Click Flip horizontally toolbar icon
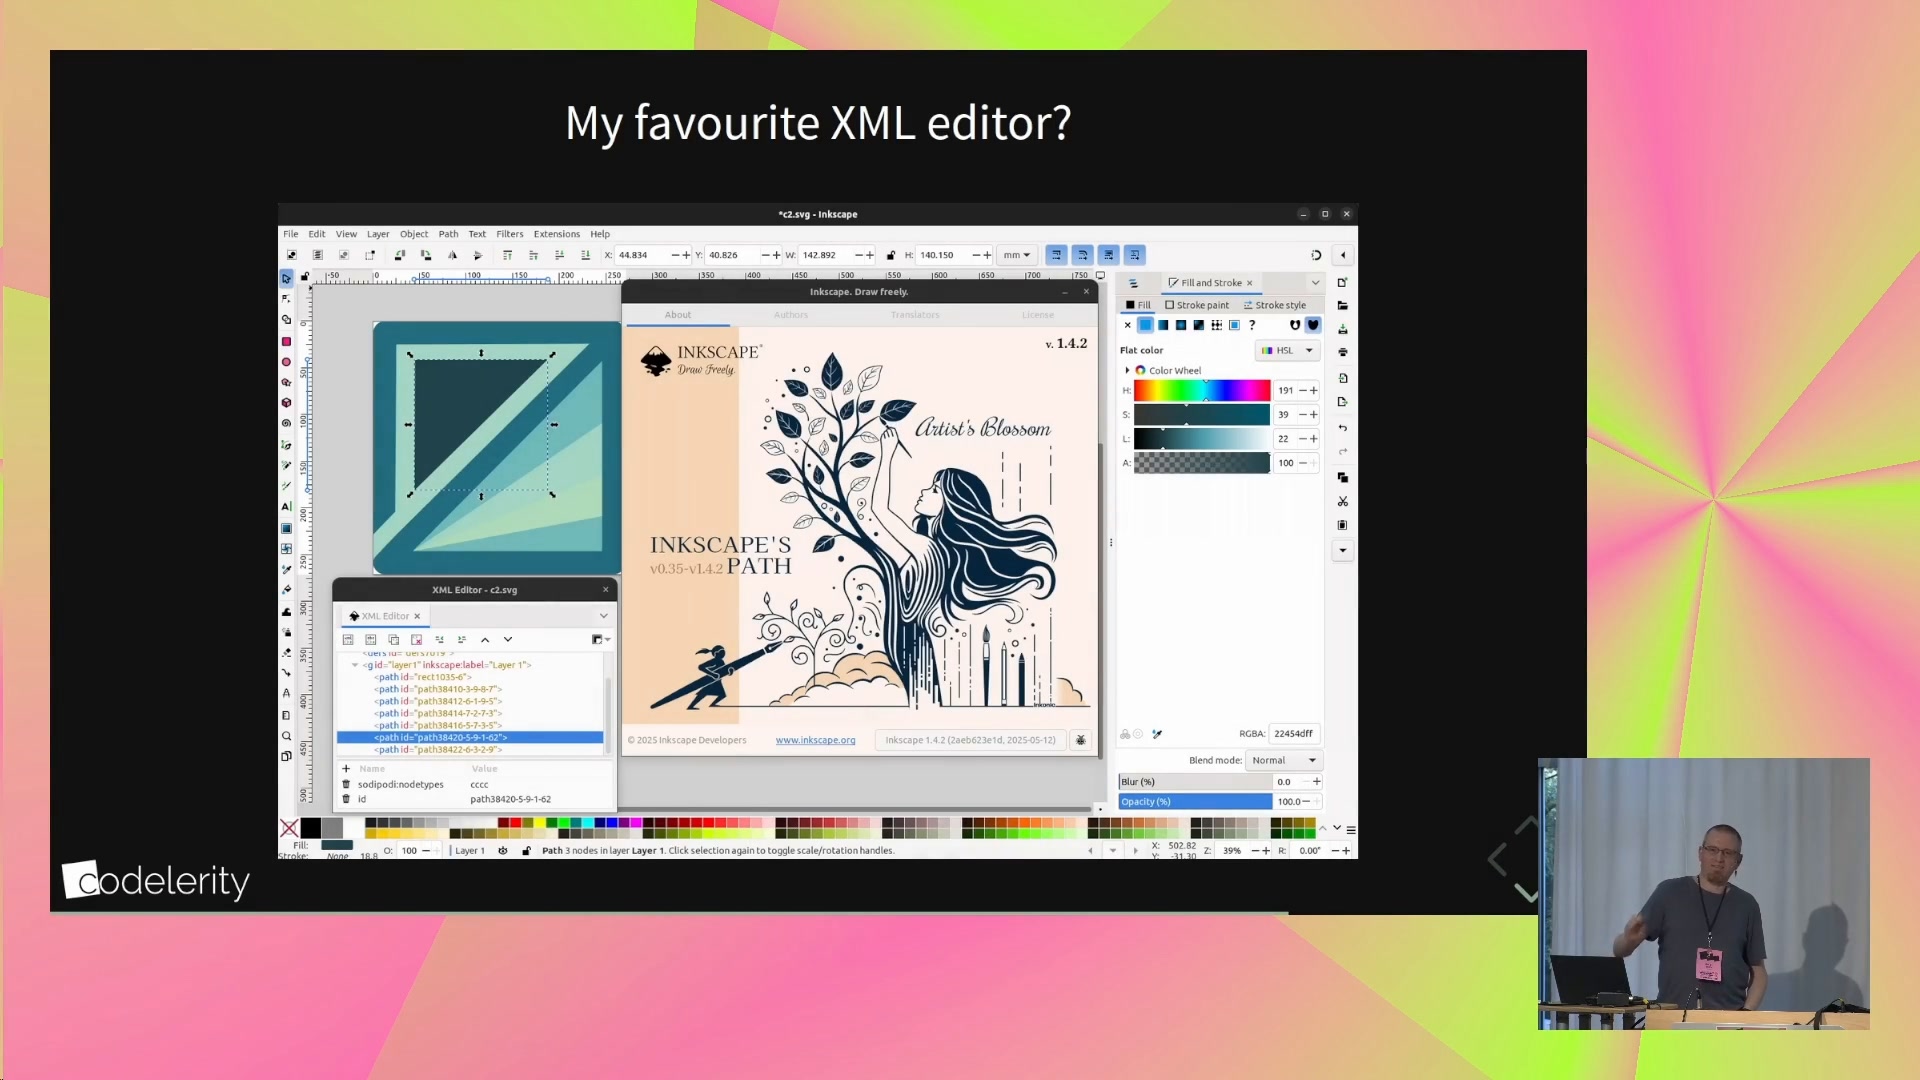This screenshot has height=1080, width=1920. pyautogui.click(x=452, y=255)
